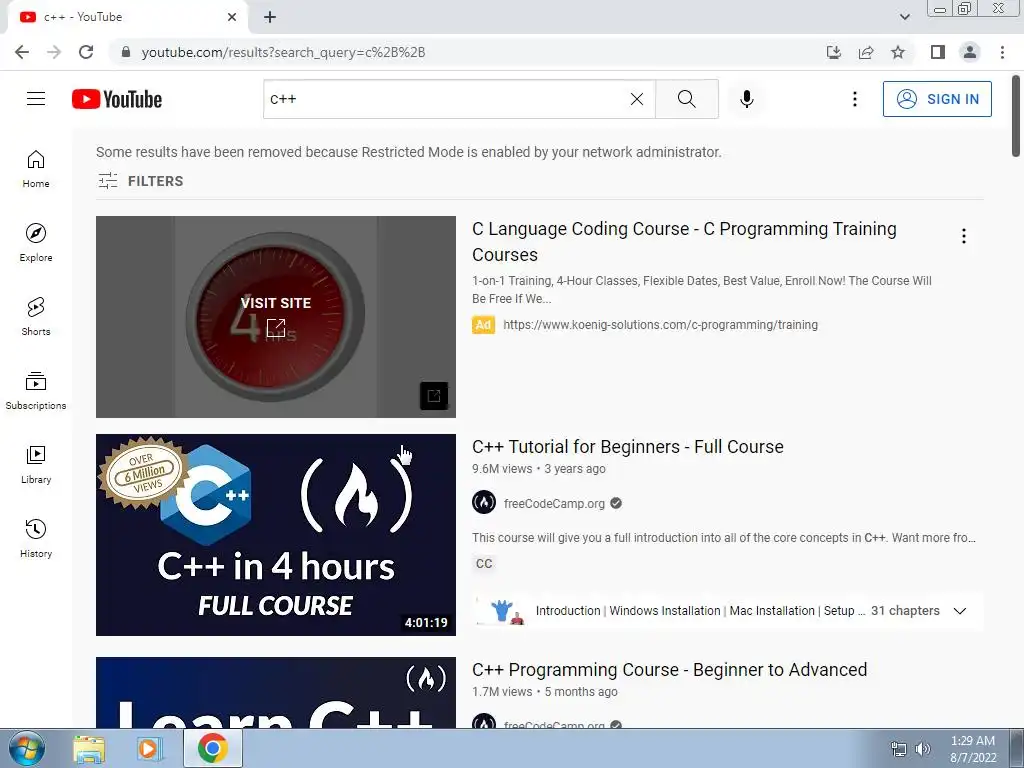Click the YouTube logo
Viewport: 1024px width, 768px height.
(x=117, y=99)
